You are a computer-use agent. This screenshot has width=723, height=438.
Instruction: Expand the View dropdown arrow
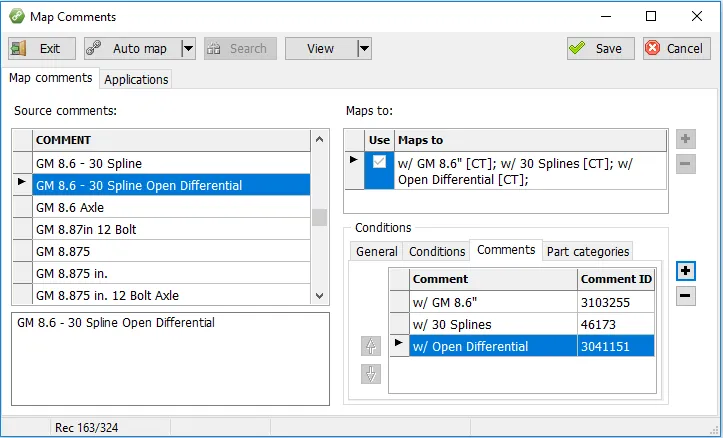(364, 48)
